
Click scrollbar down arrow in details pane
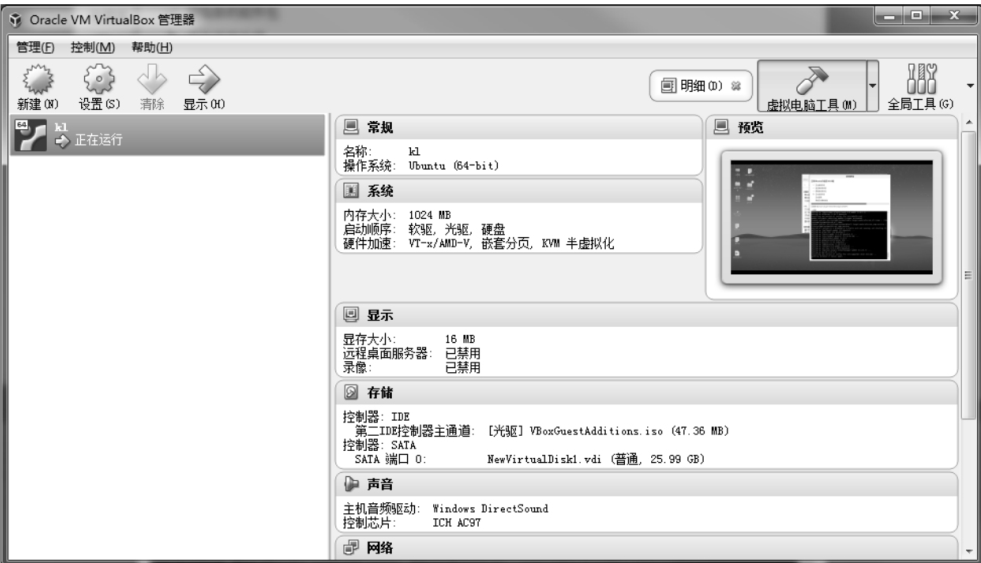pos(968,551)
